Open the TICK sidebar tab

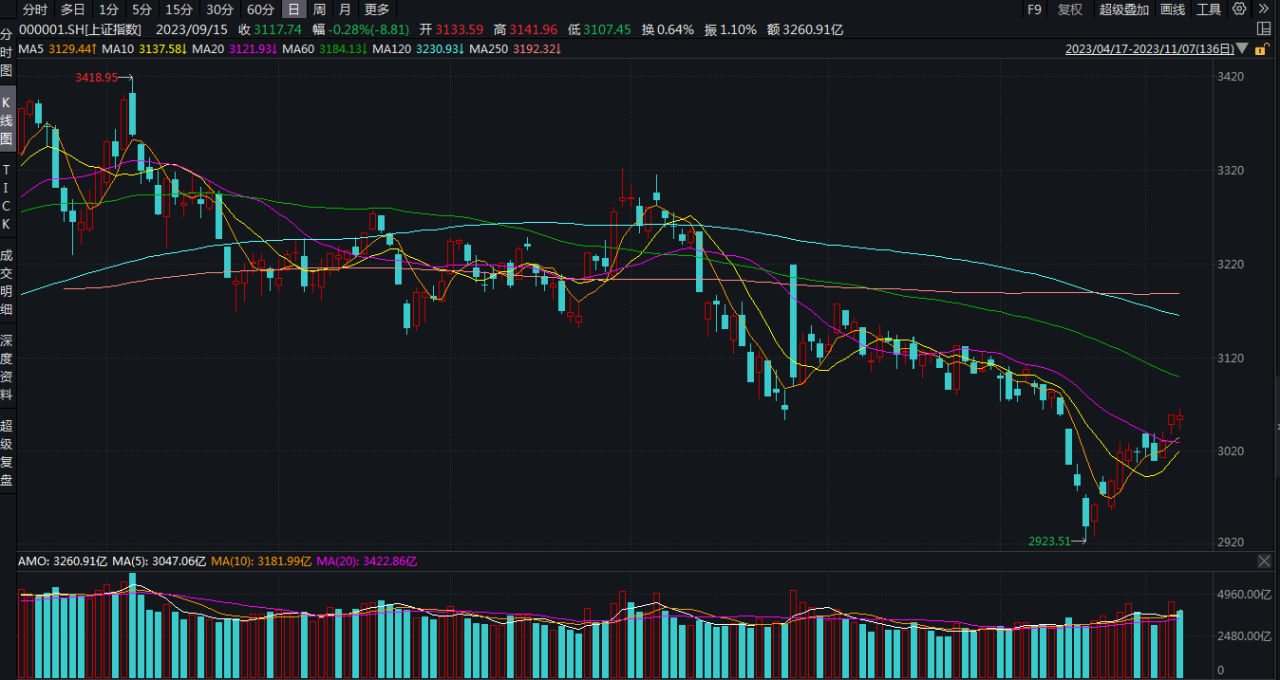tap(7, 197)
